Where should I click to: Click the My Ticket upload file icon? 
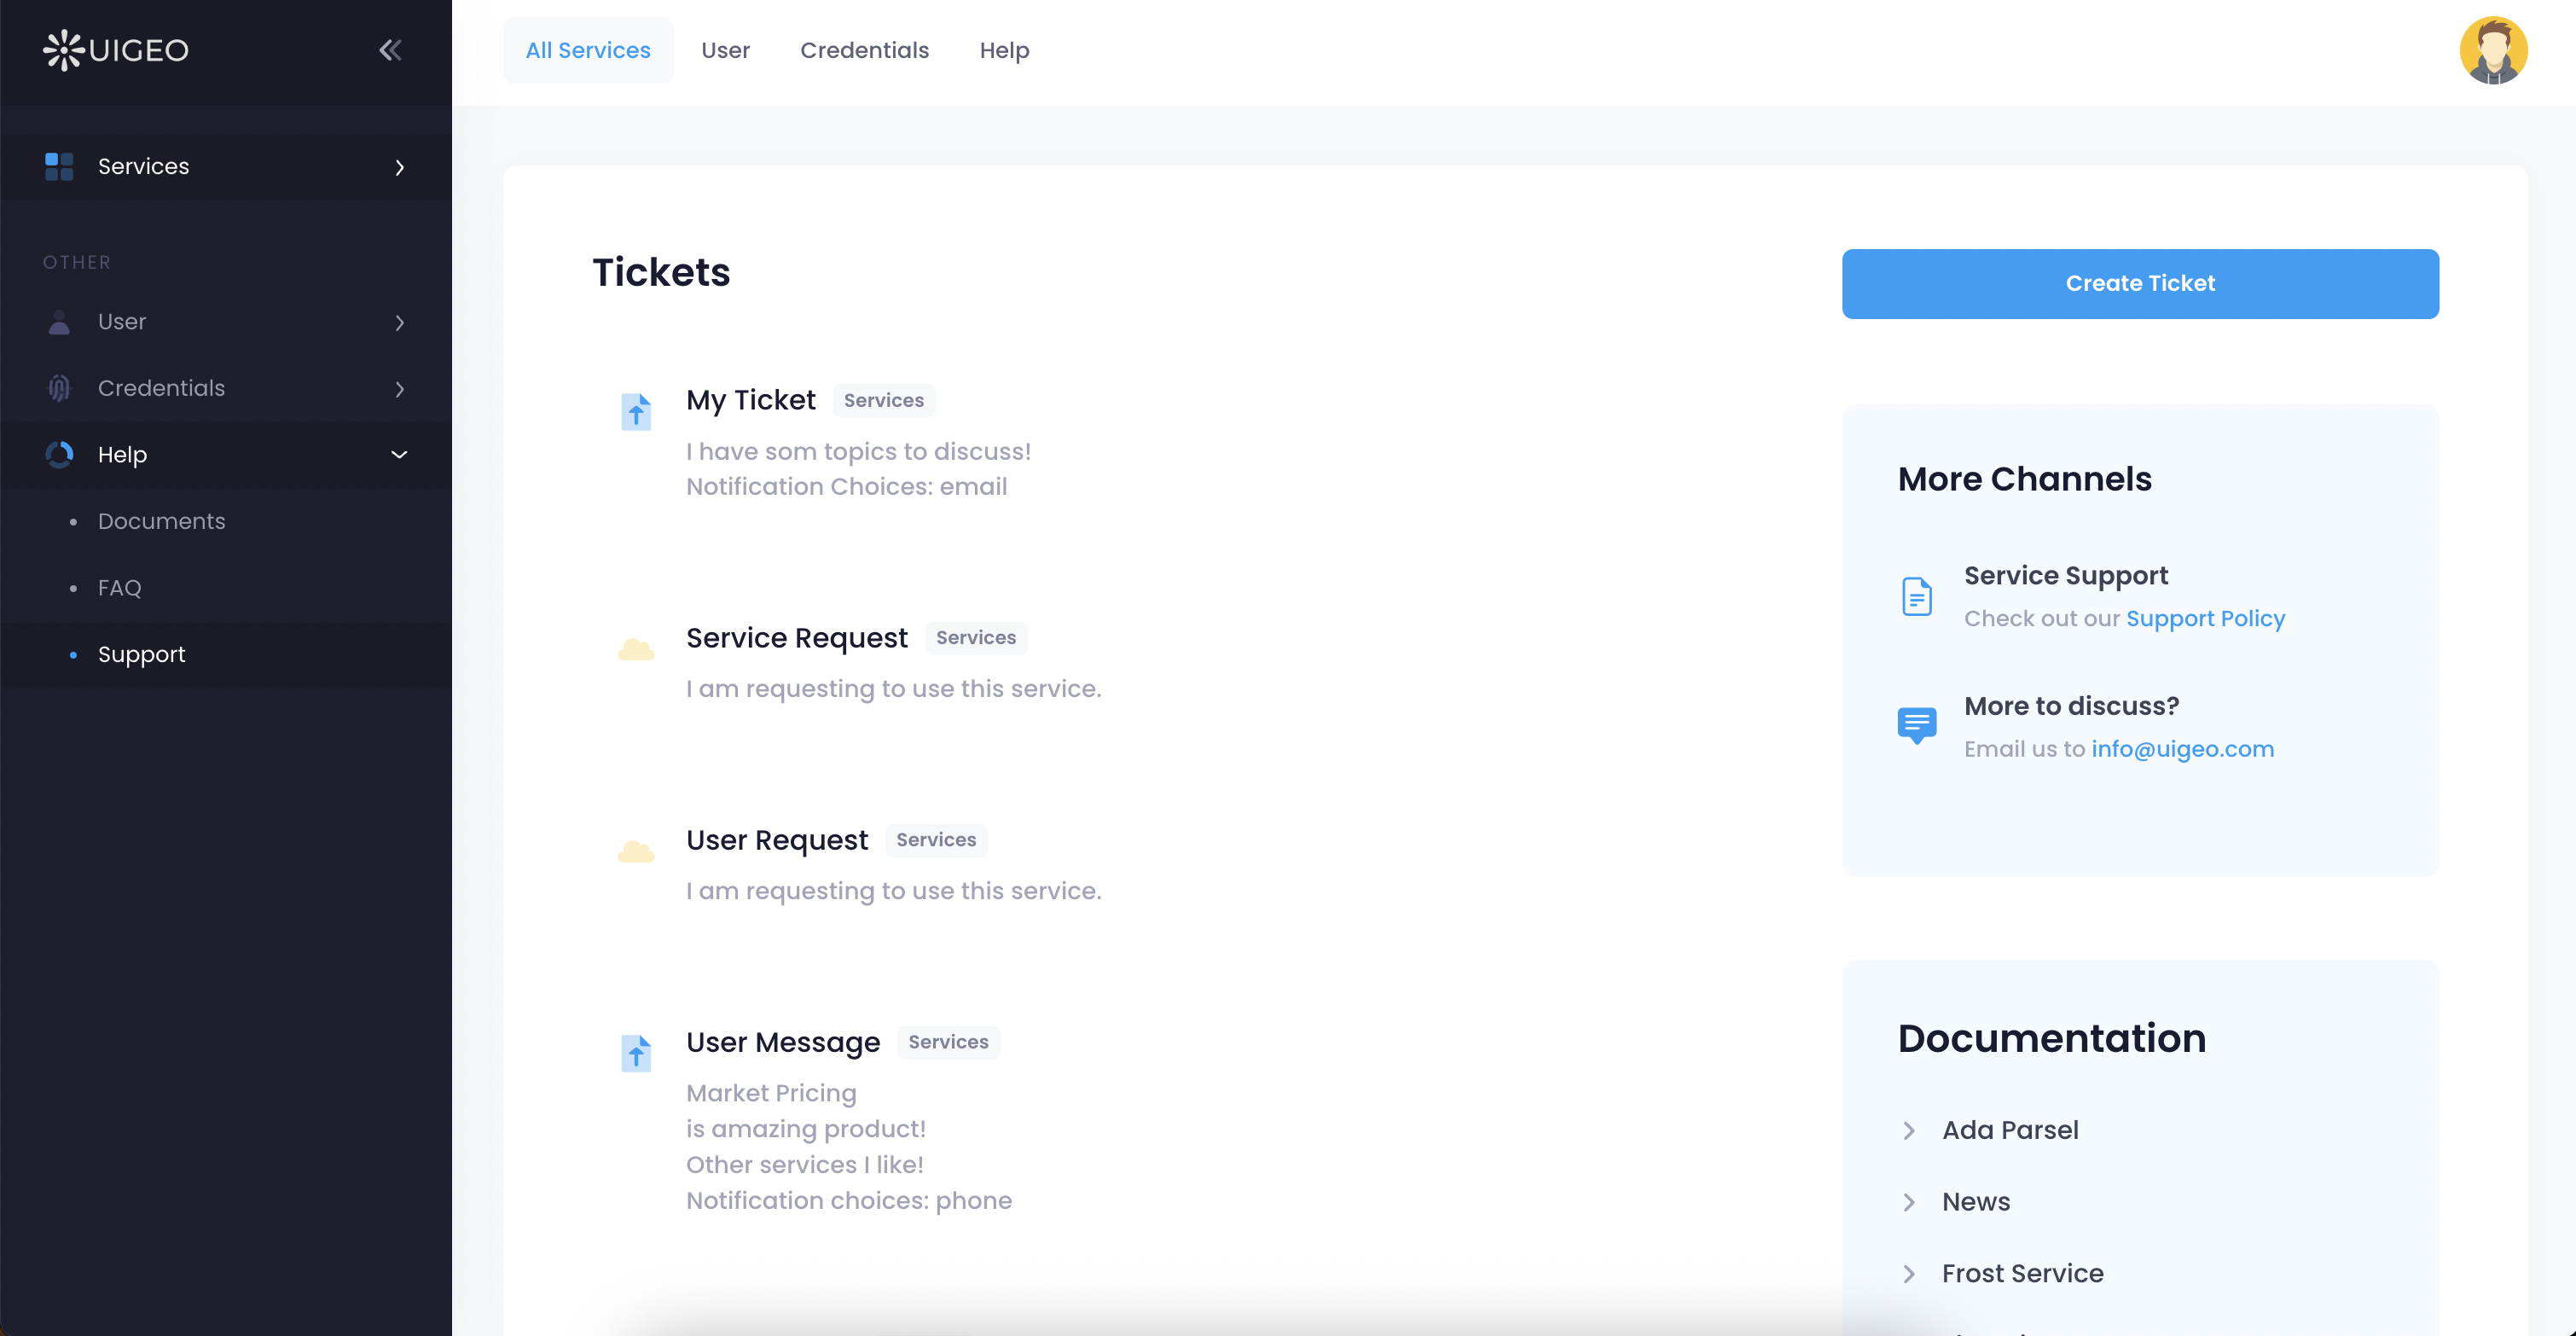pos(636,412)
